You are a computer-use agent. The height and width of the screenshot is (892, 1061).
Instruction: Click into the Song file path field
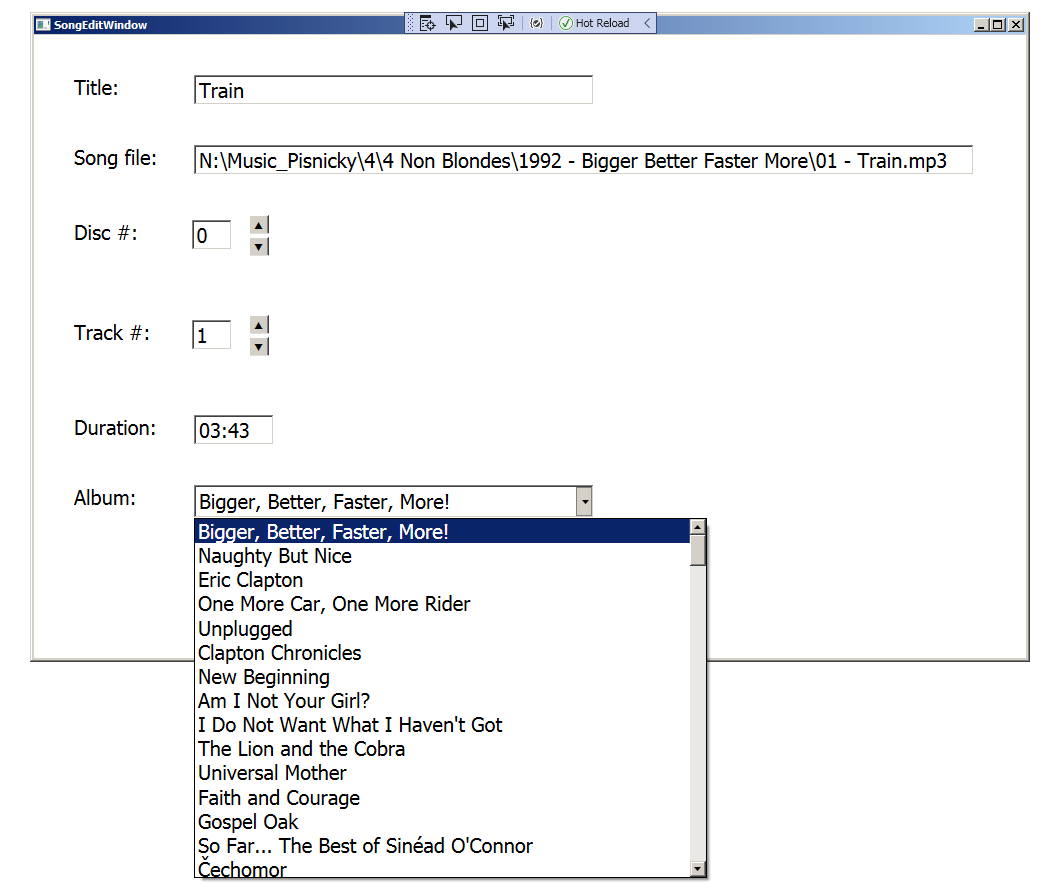click(583, 160)
